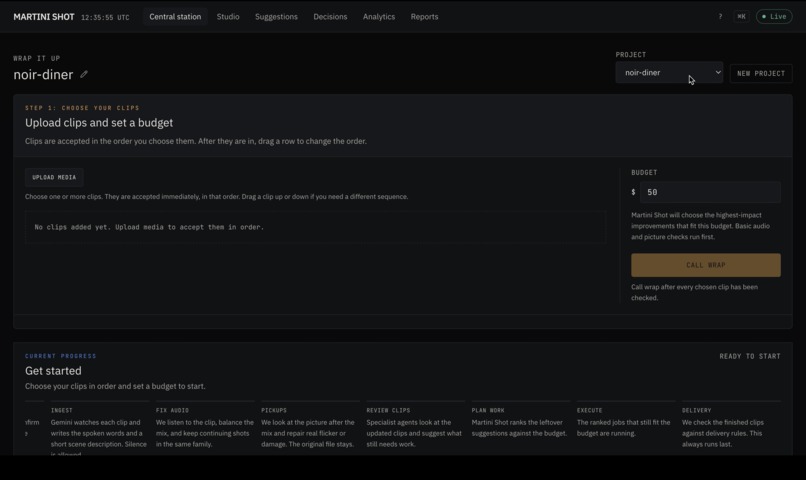Focus the Budget amount input field

[x=710, y=192]
